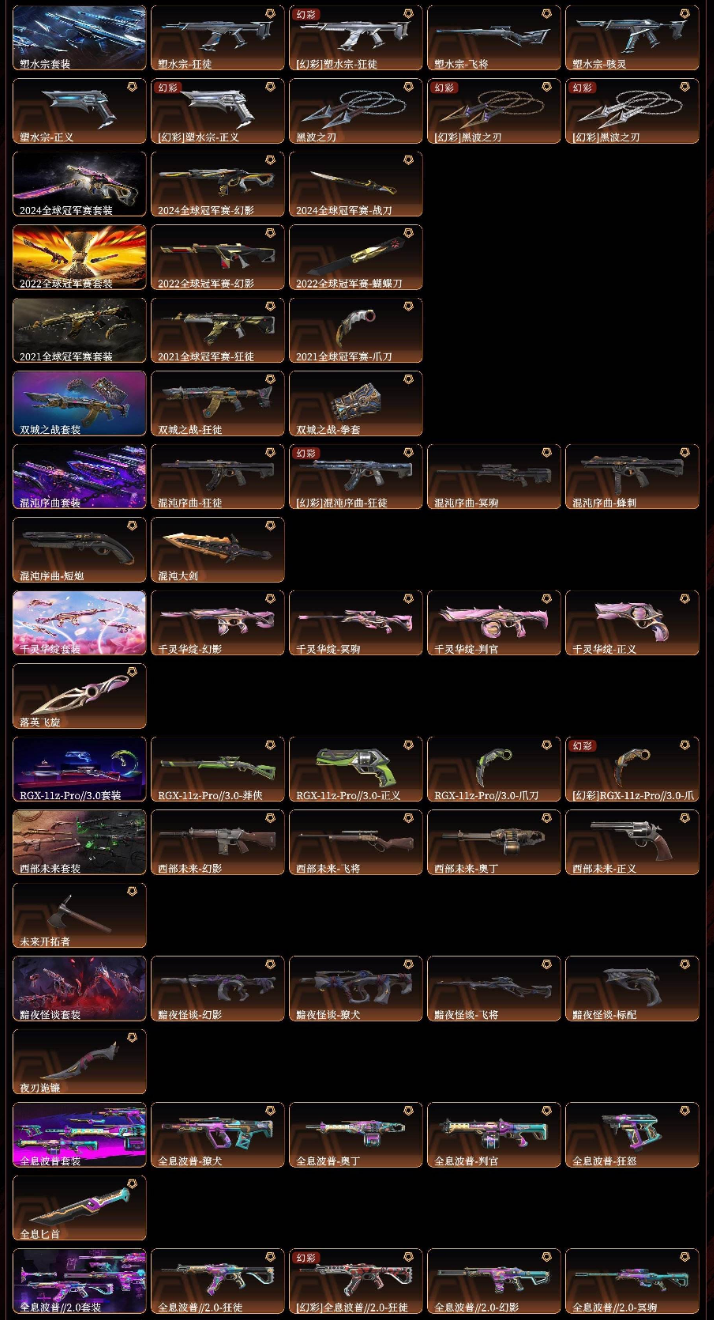Click 幻彩 tag on [幻彩]塑水宗-正义 card

[169, 88]
